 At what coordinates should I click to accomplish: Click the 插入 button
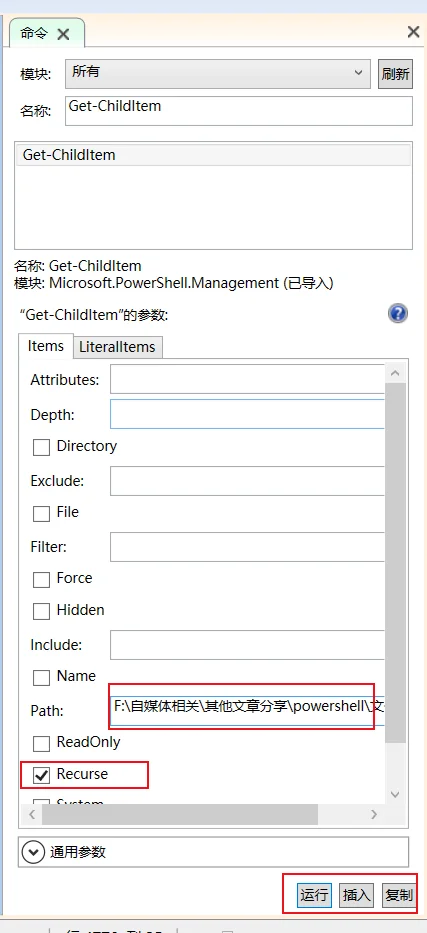click(356, 895)
